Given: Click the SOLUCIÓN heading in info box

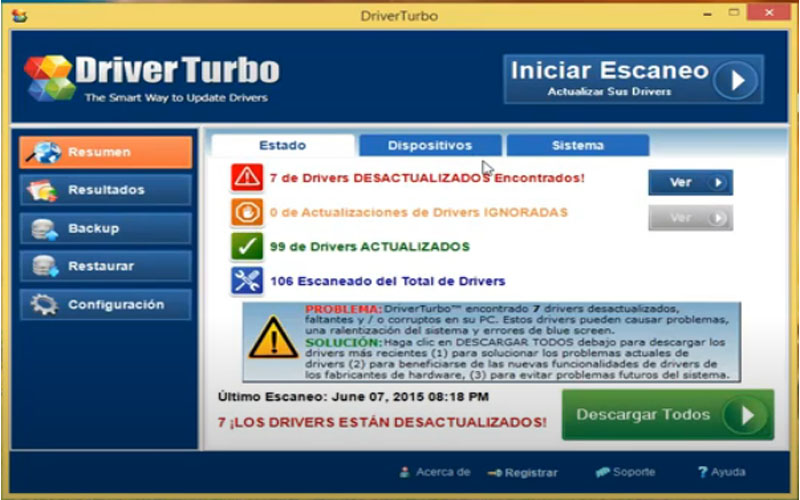Looking at the screenshot, I should pyautogui.click(x=343, y=342).
